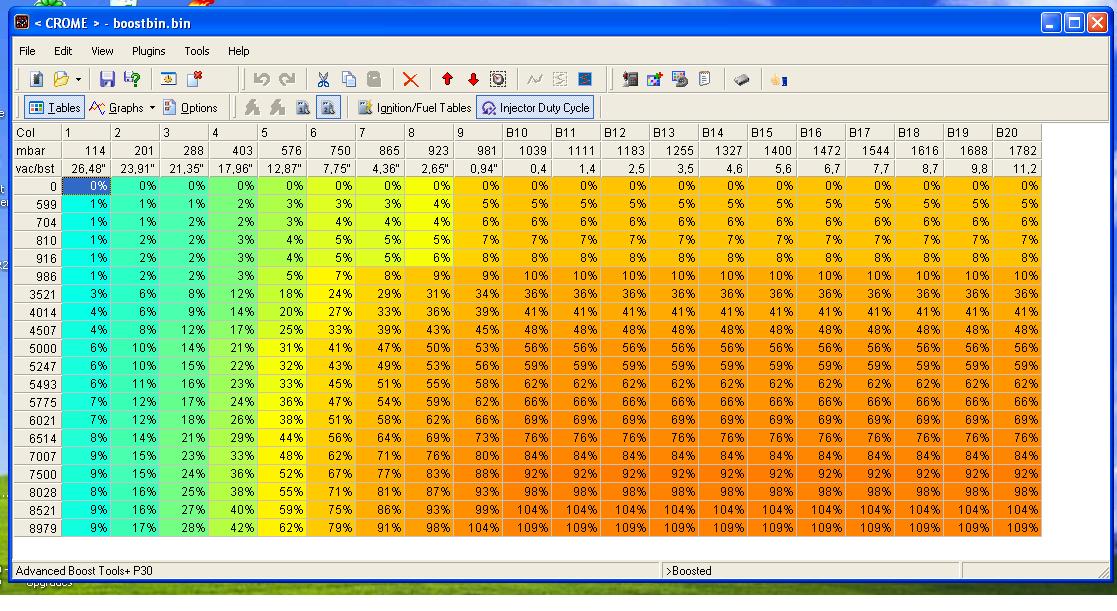The width and height of the screenshot is (1117, 611).
Task: Open the Plugins menu
Action: (149, 51)
